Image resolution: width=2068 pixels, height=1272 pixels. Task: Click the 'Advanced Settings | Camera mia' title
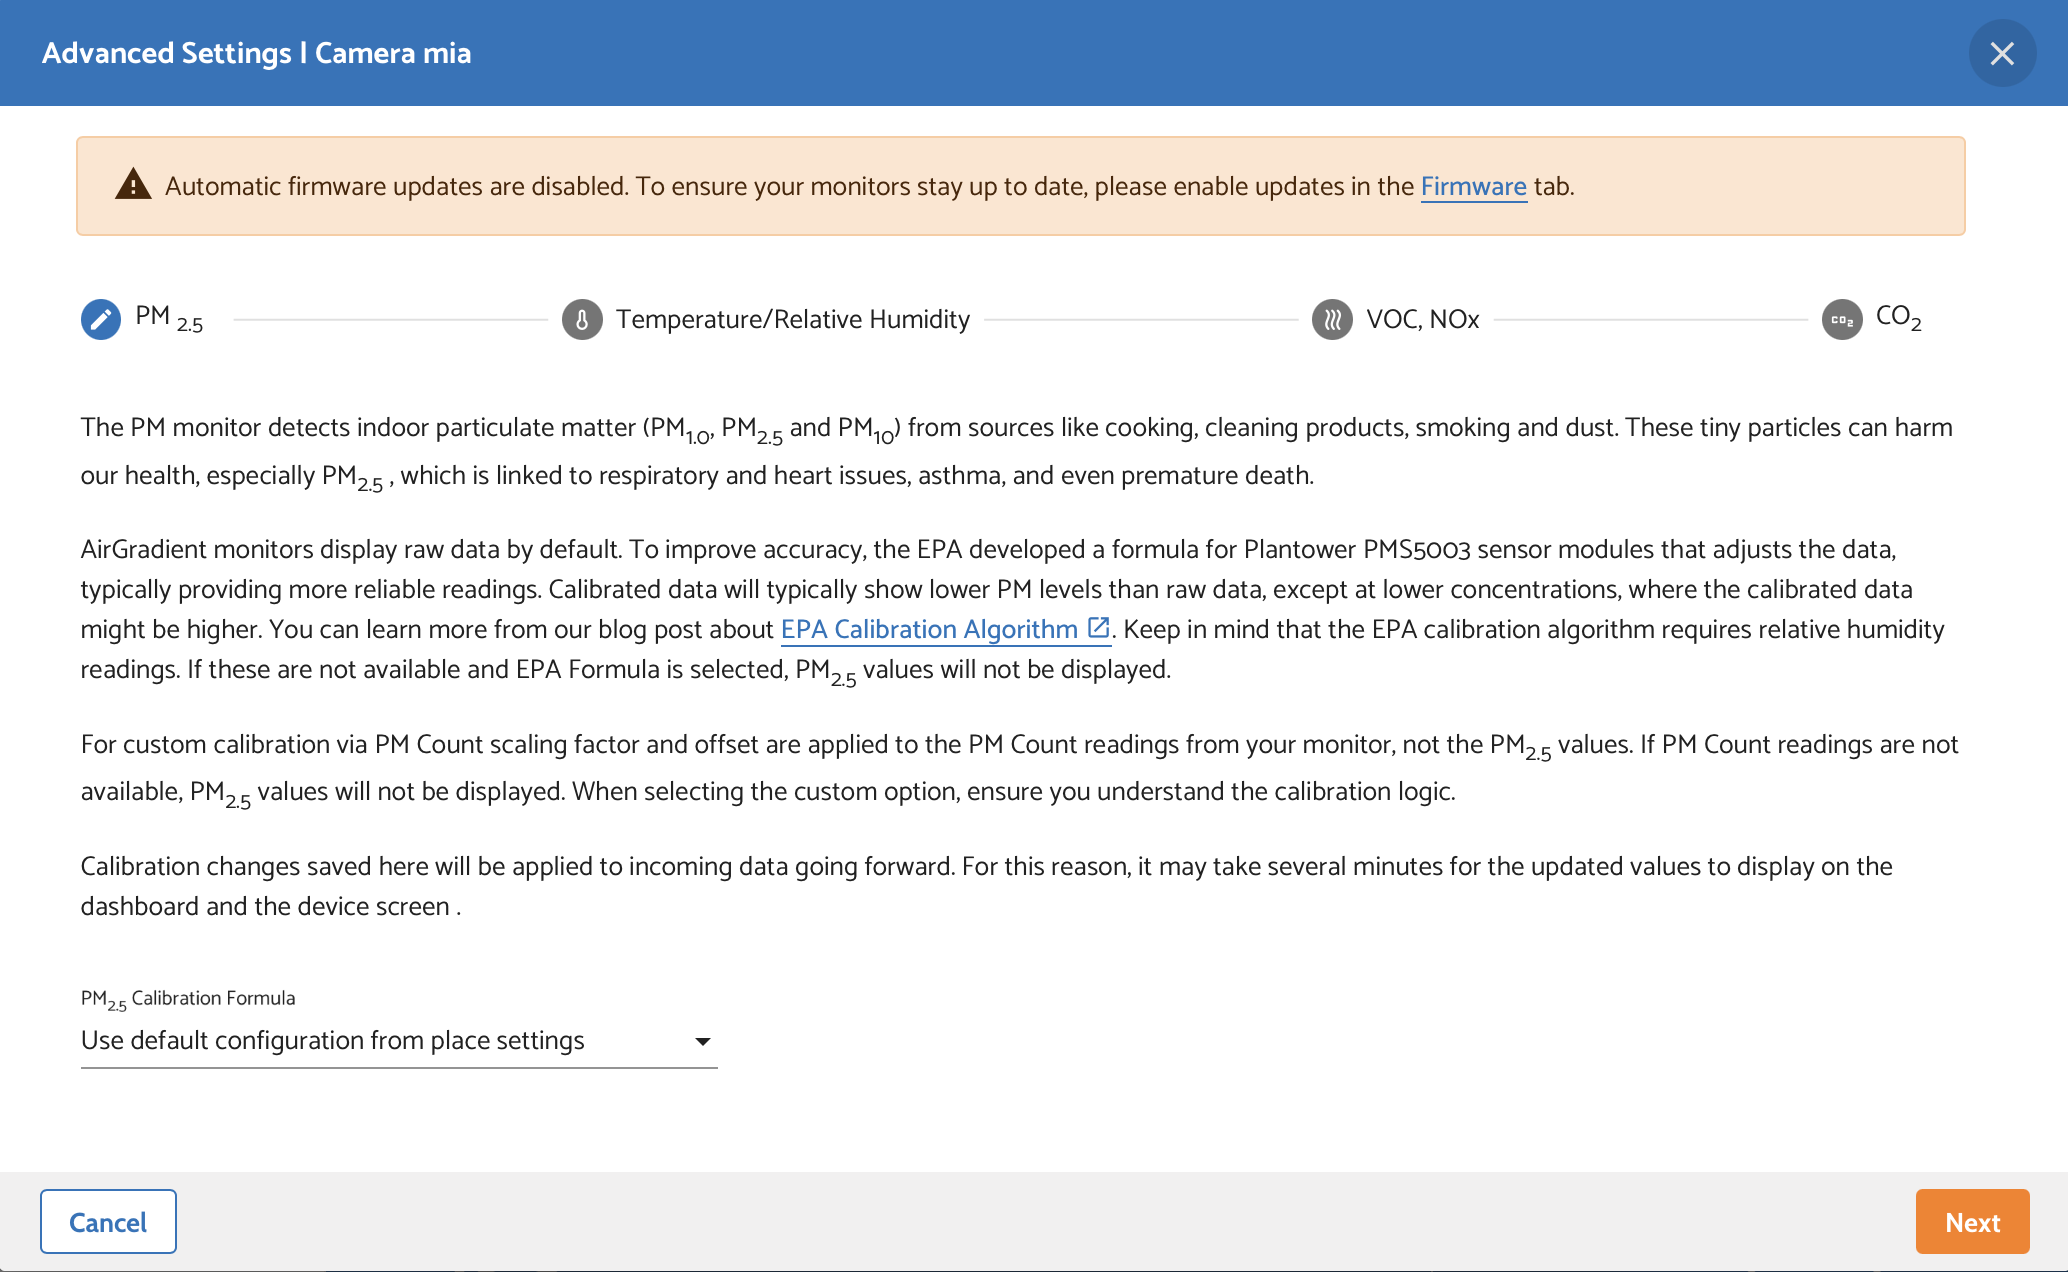(256, 53)
